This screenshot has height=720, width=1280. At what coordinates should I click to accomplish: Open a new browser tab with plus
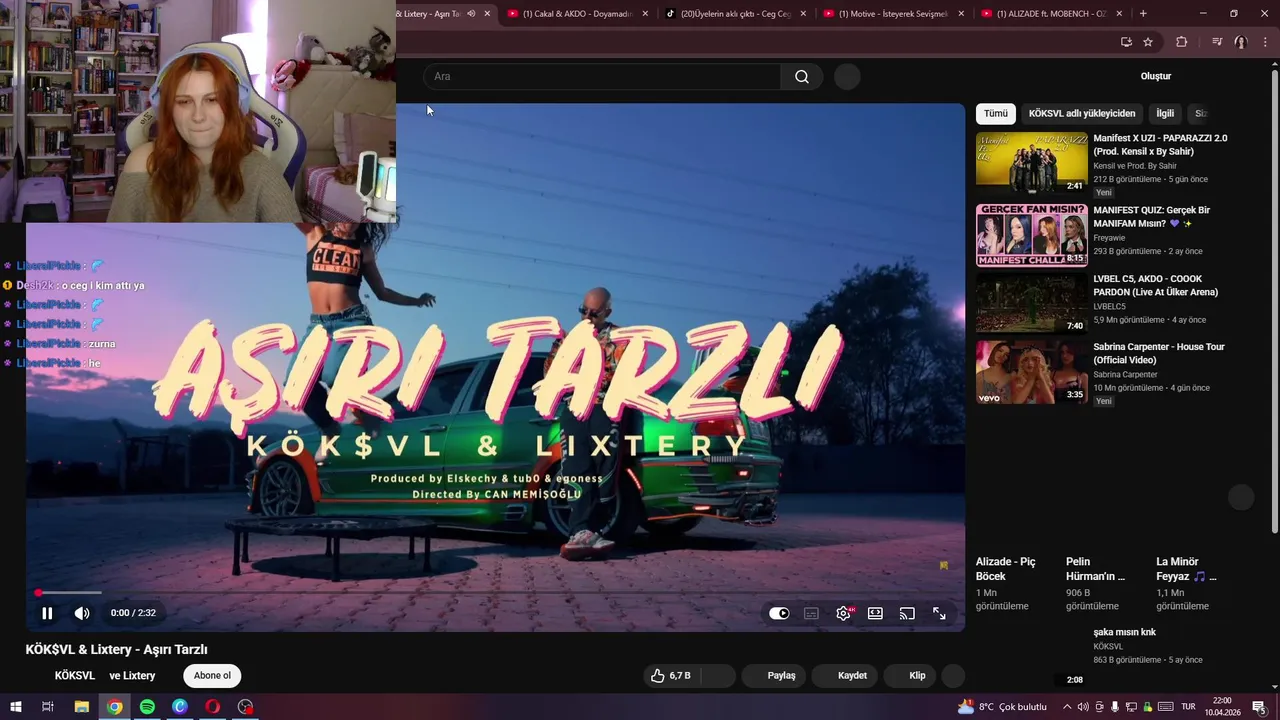tap(1143, 14)
